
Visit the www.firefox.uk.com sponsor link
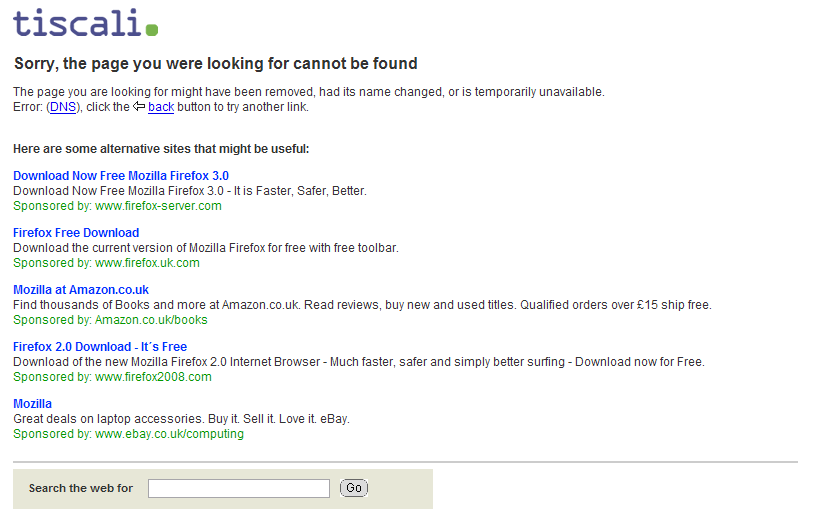147,263
